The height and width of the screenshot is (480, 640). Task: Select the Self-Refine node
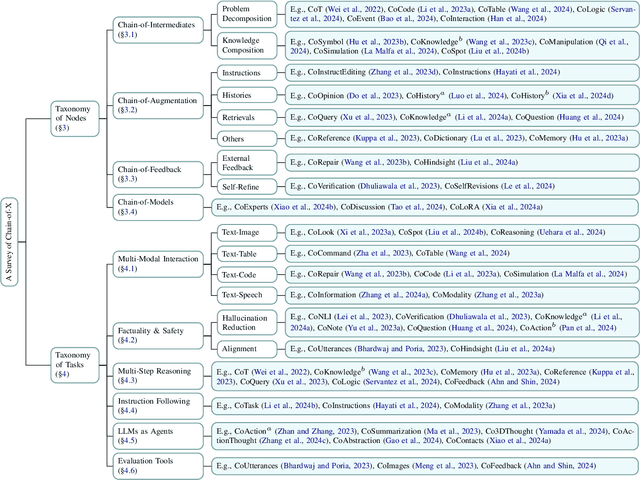pyautogui.click(x=243, y=185)
